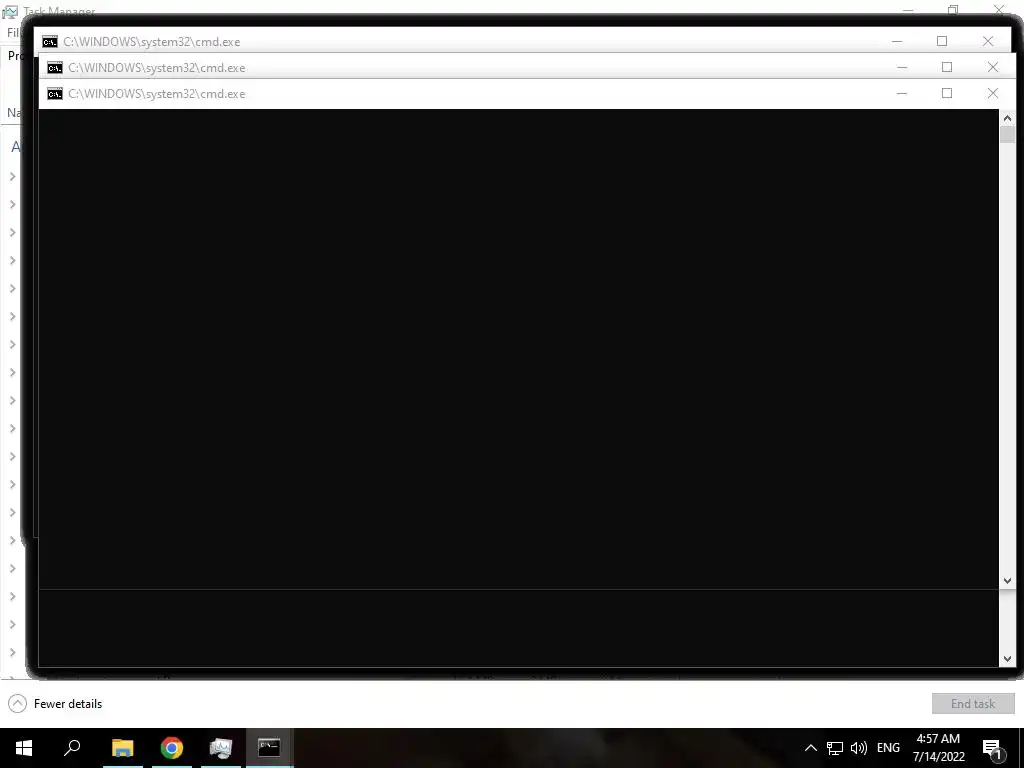Minimize the front cmd window

(902, 93)
